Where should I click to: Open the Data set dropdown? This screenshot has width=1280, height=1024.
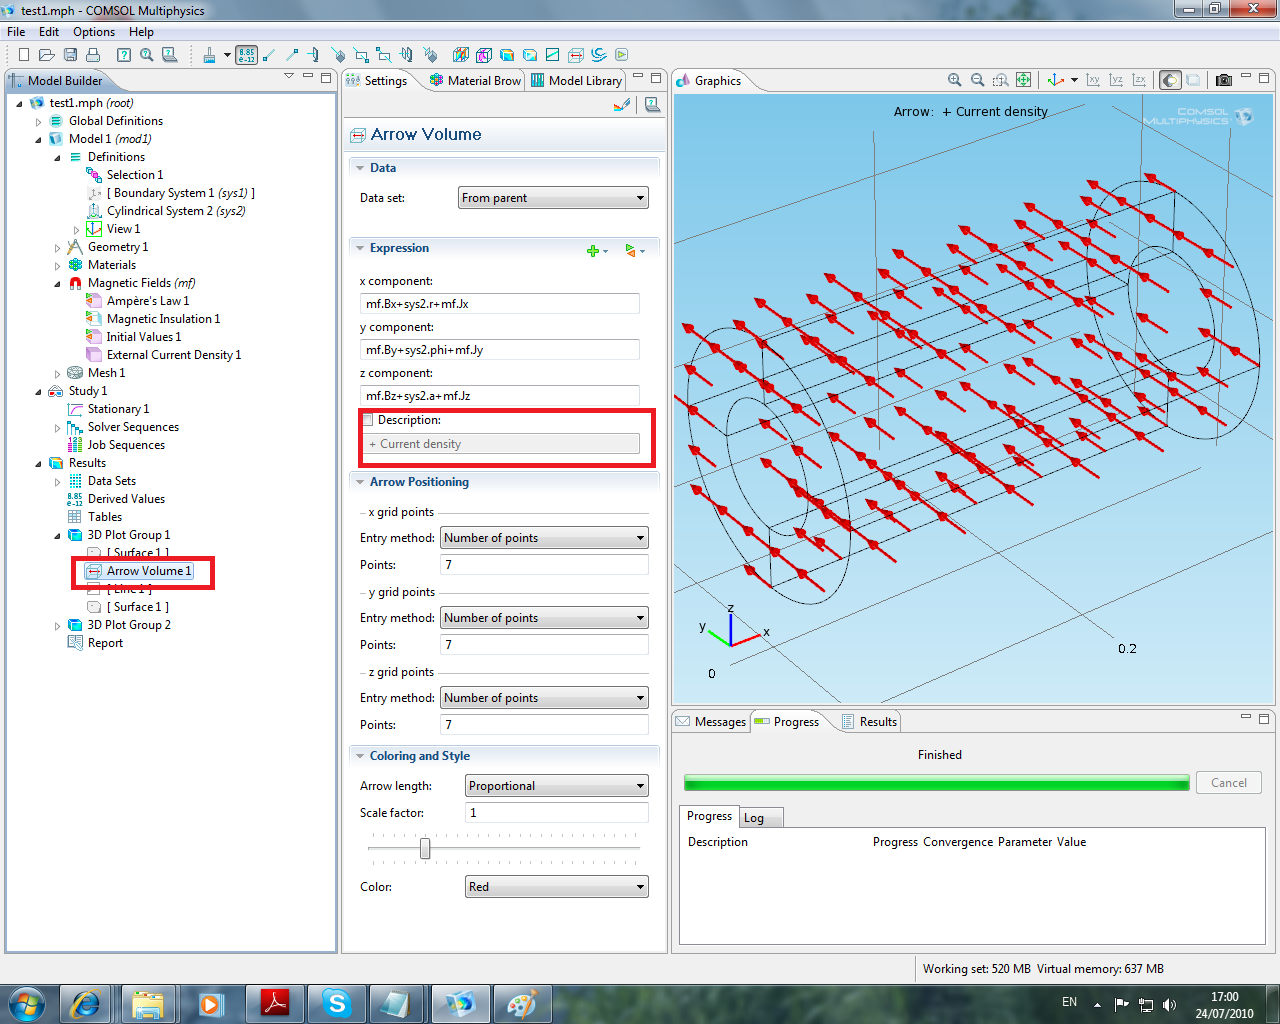pyautogui.click(x=553, y=198)
